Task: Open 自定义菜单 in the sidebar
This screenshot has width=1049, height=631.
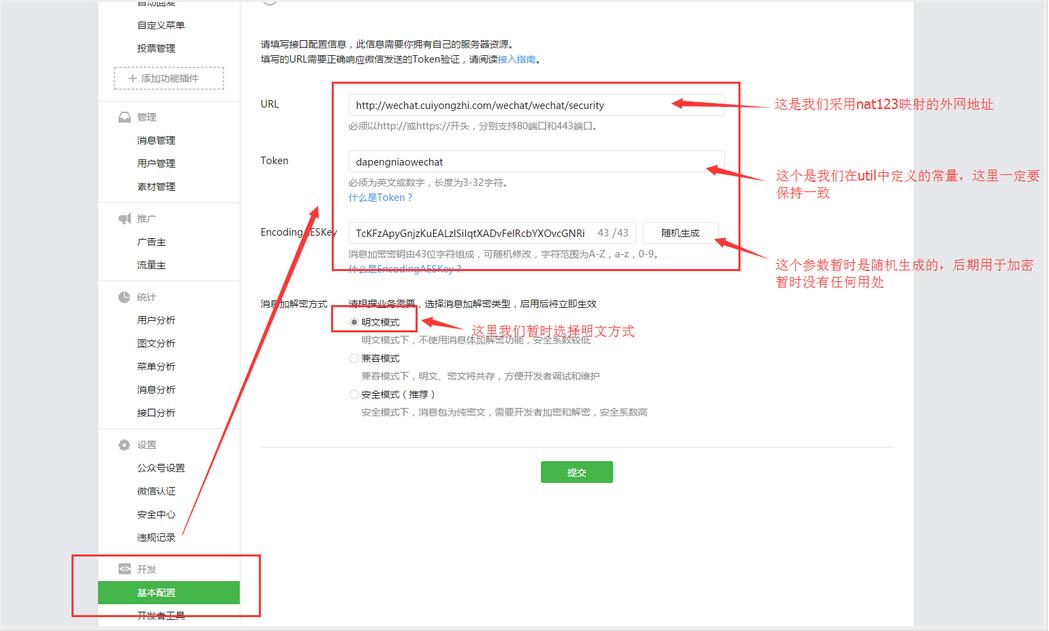Action: pyautogui.click(x=161, y=25)
